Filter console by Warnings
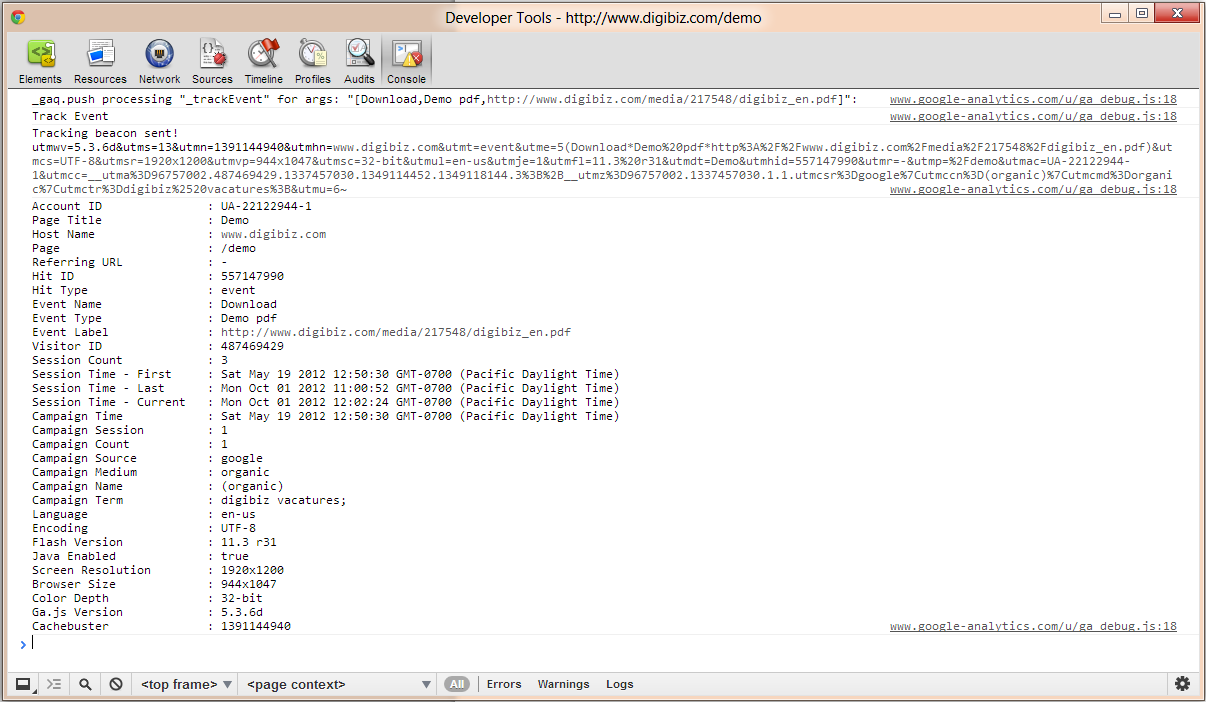 click(563, 684)
